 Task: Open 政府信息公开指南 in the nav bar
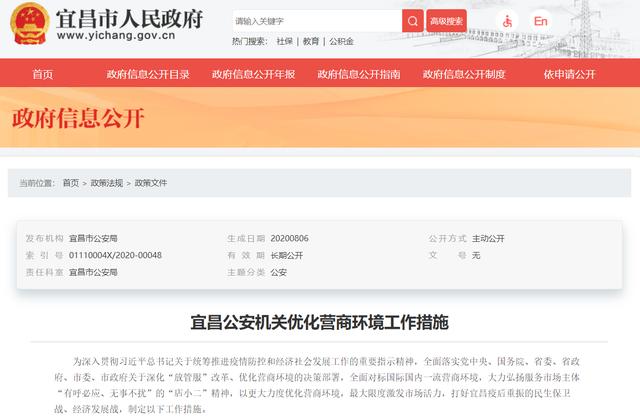point(358,74)
